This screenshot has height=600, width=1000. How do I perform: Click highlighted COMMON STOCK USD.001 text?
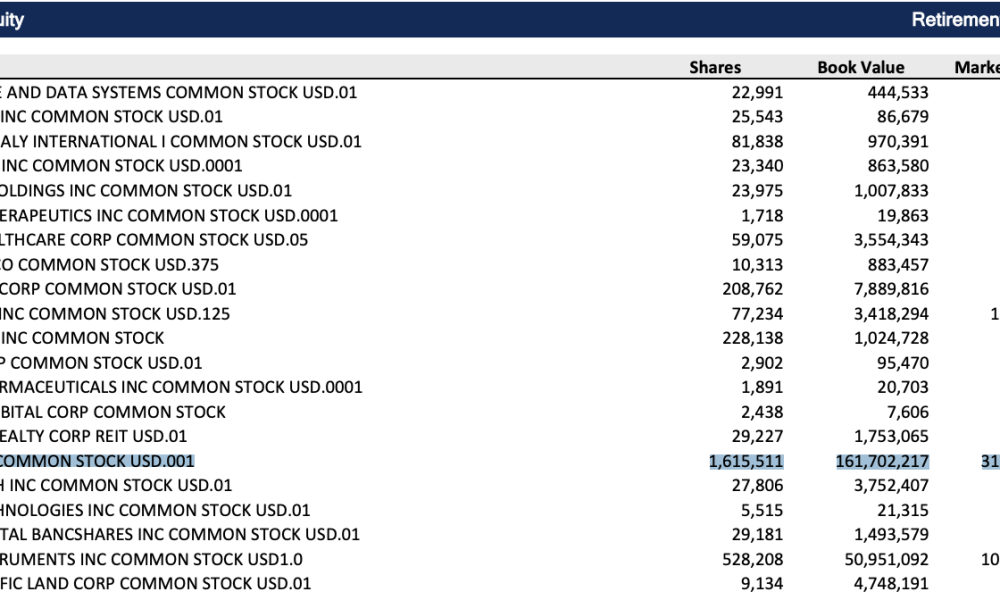(x=97, y=461)
